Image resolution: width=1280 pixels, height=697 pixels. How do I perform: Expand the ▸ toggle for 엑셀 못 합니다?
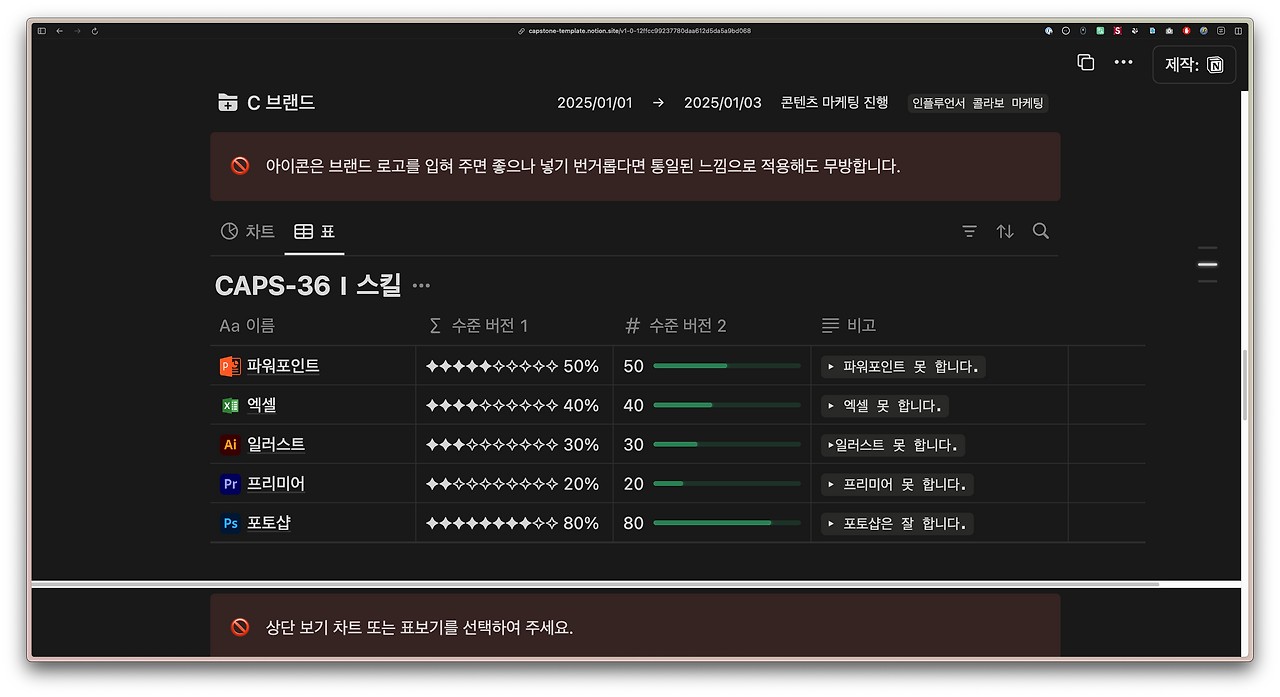(x=829, y=405)
